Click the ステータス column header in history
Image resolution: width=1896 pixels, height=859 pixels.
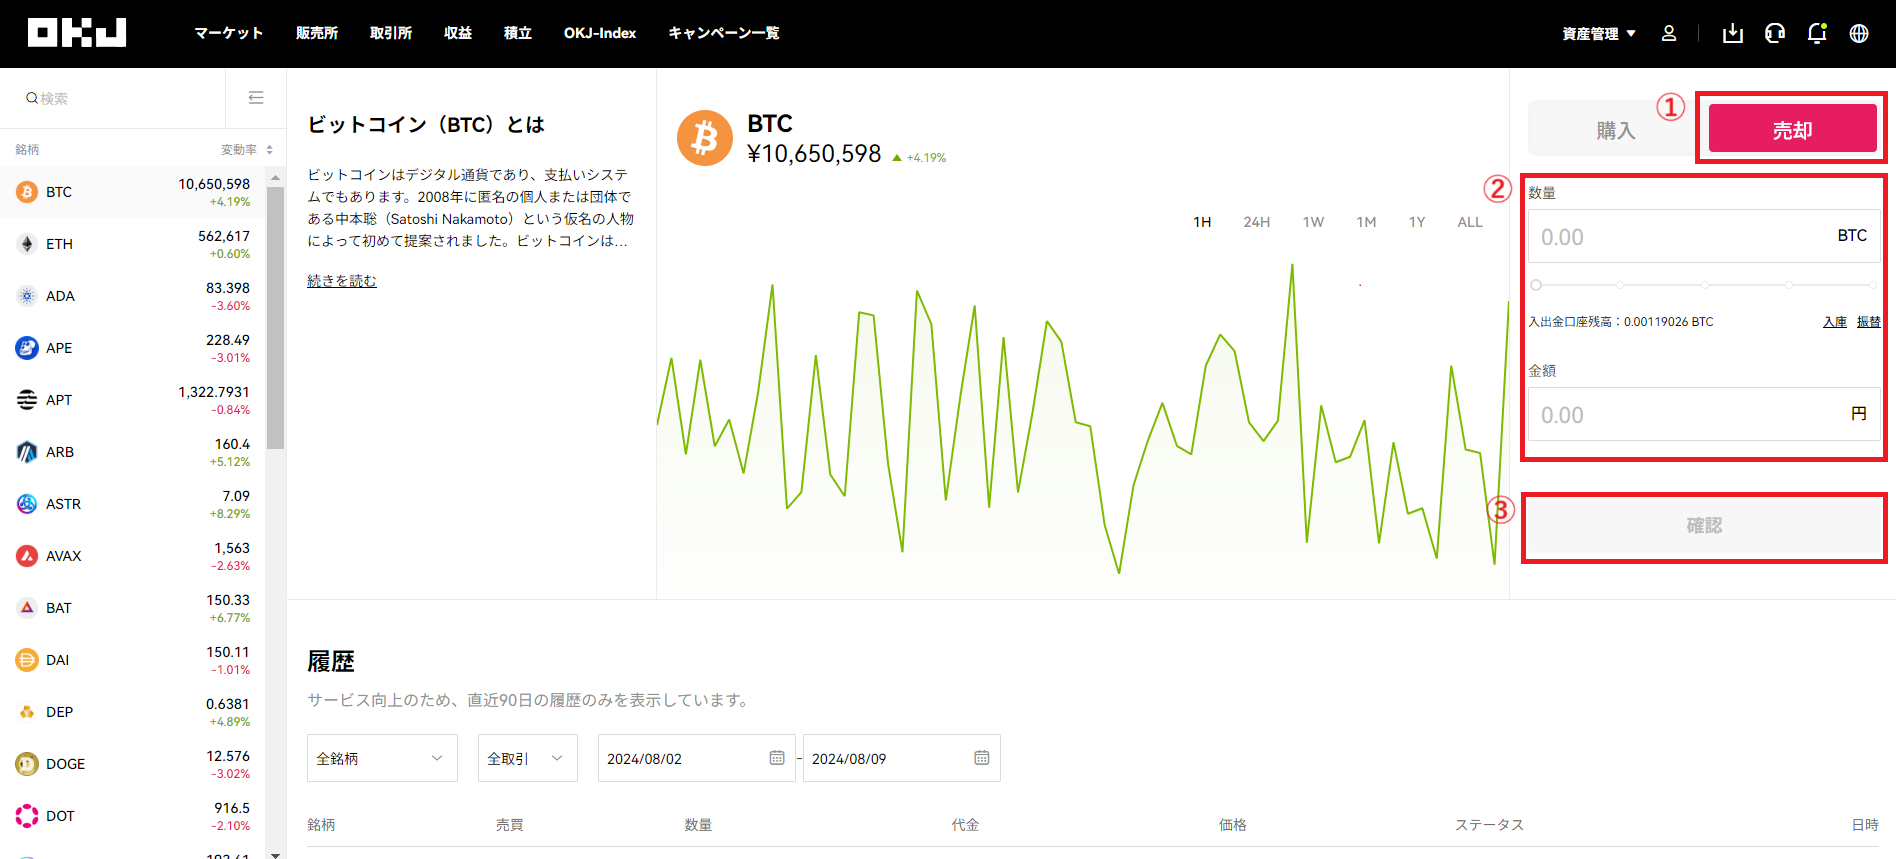click(1489, 825)
